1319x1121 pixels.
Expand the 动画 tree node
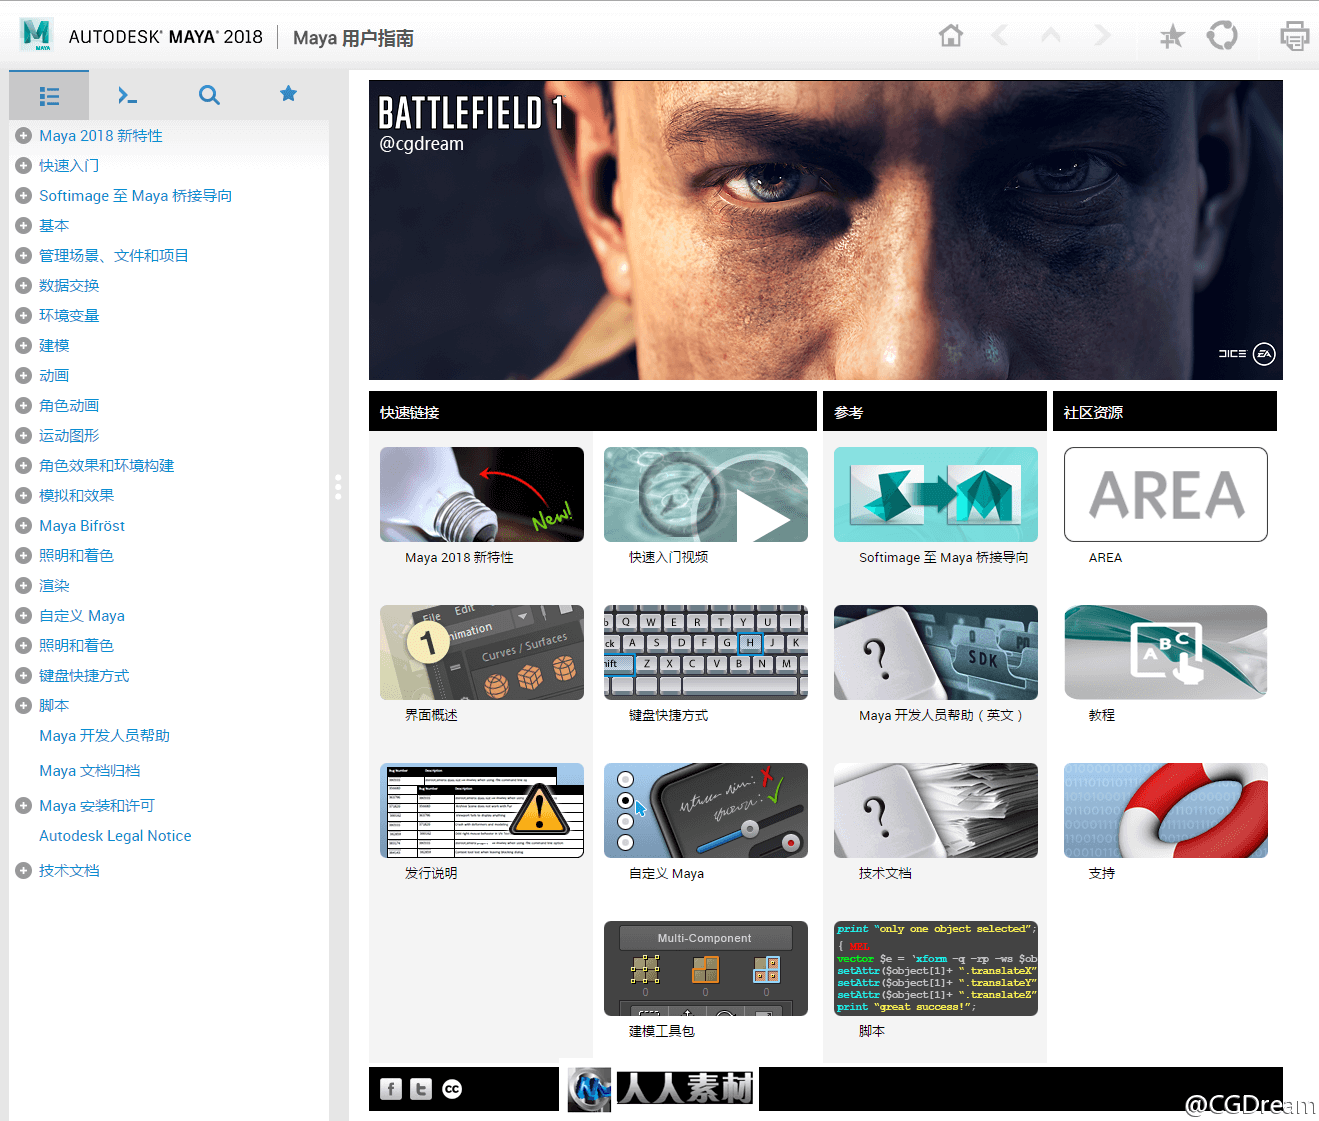click(23, 375)
